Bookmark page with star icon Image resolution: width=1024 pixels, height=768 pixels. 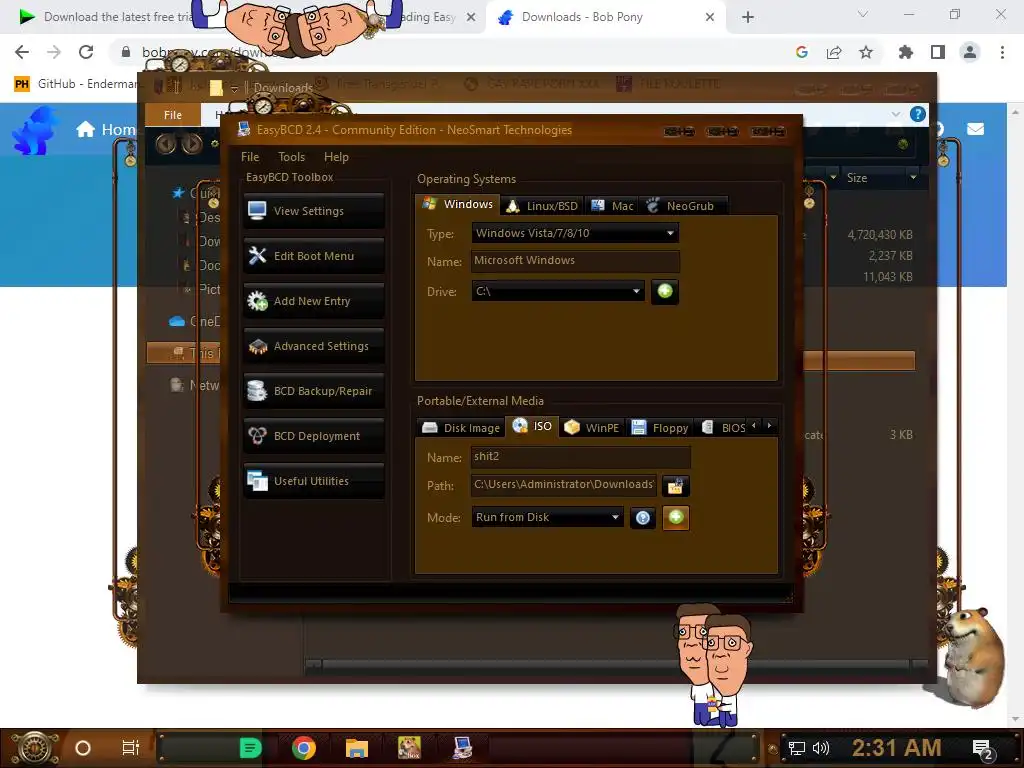click(x=866, y=52)
